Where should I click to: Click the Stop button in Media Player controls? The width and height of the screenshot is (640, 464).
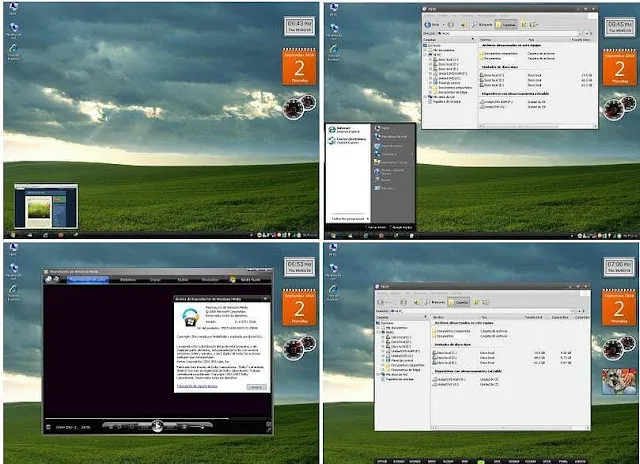132,427
